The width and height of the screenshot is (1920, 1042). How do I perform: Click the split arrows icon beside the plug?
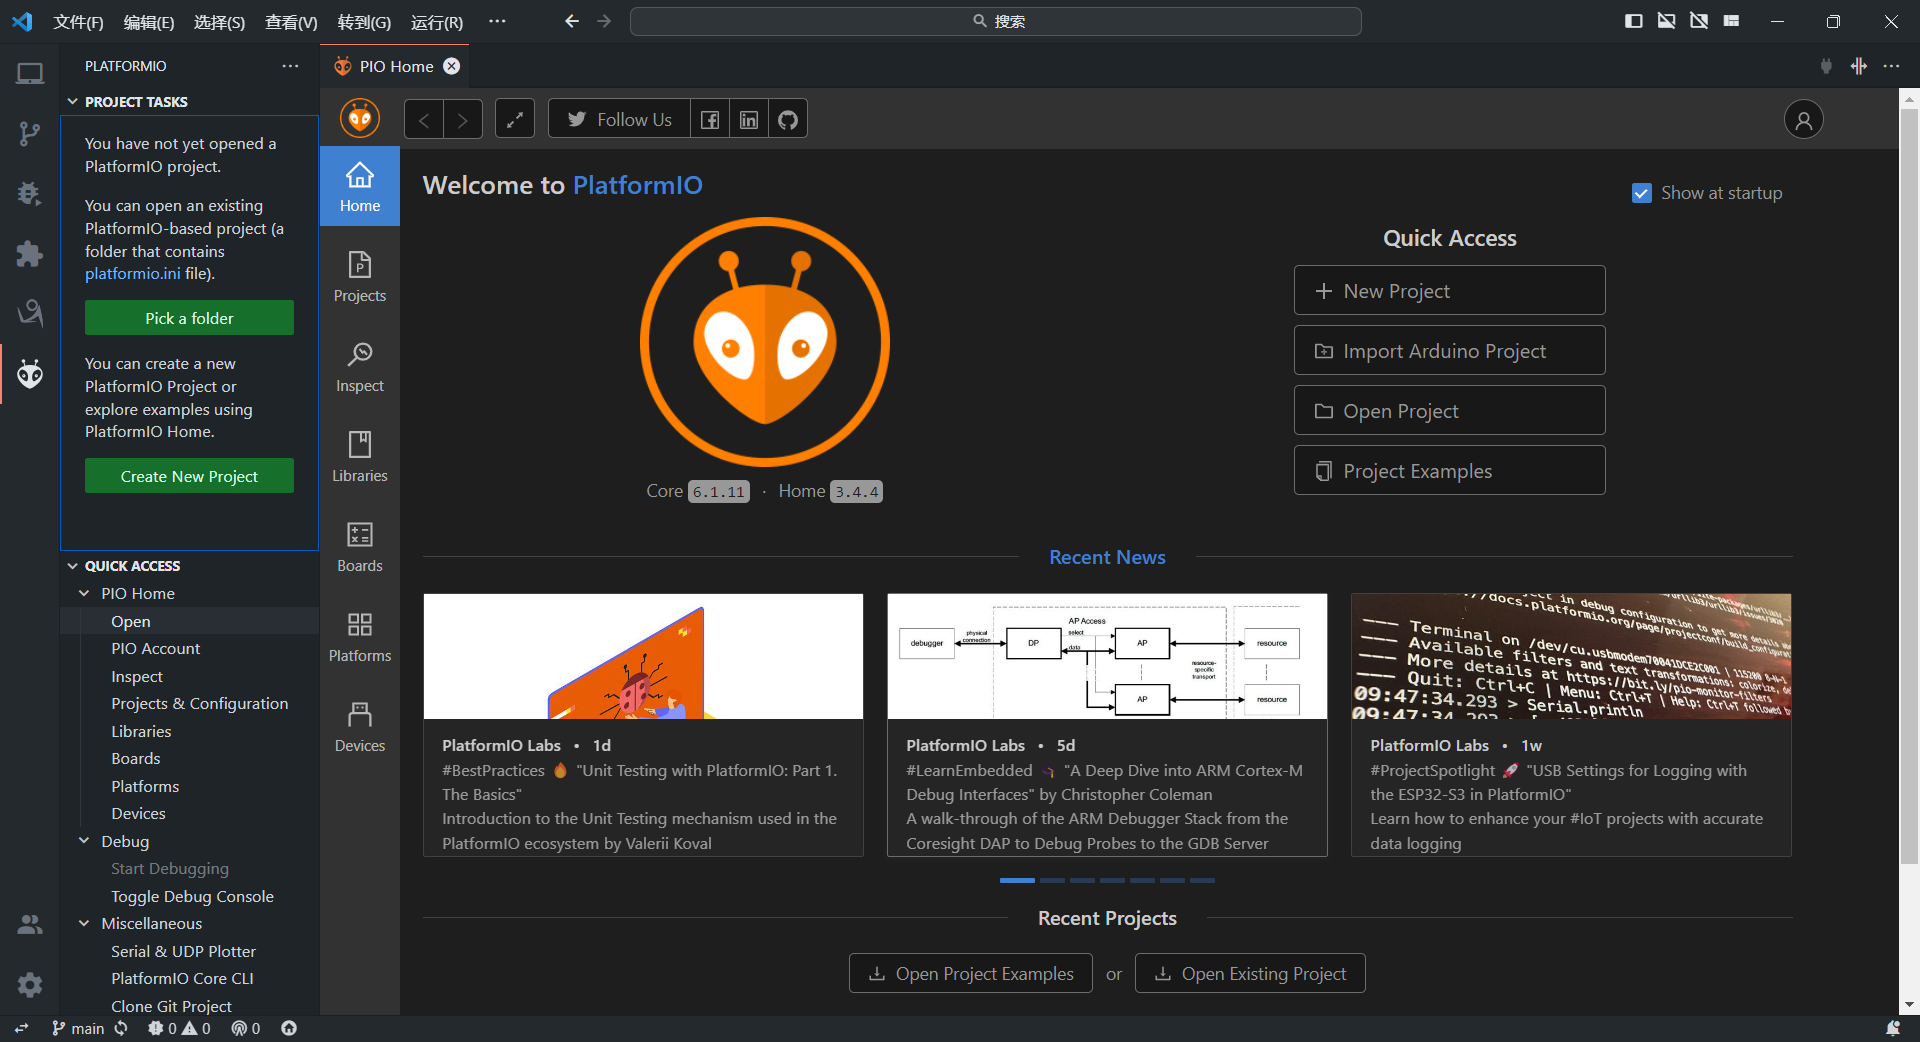(x=1859, y=66)
